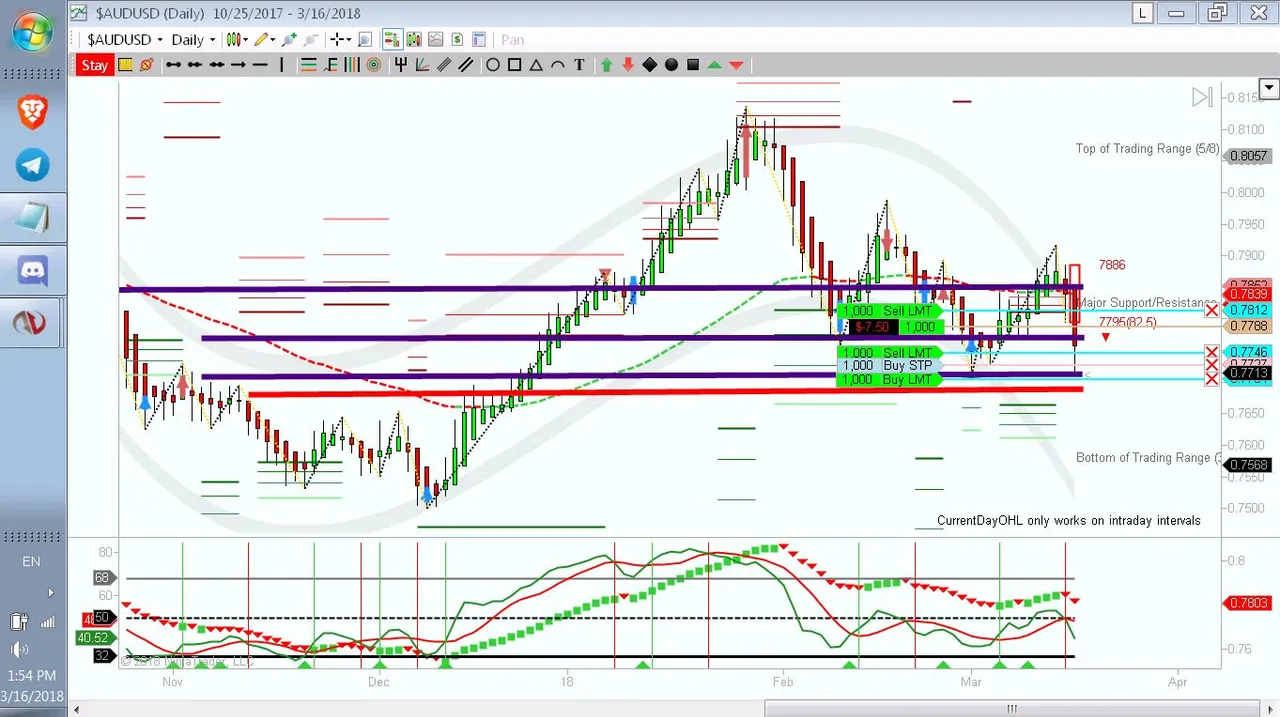Click the data window table icon
This screenshot has width=1280, height=717.
tap(479, 40)
